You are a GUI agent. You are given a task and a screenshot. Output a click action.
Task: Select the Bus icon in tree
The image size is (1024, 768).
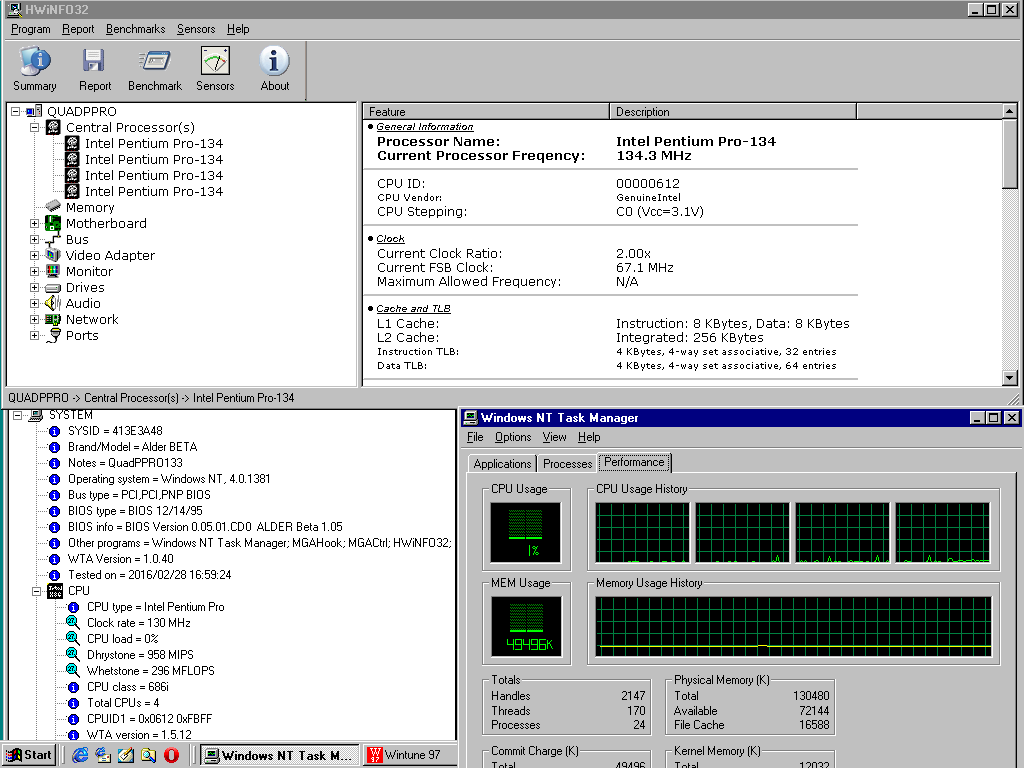click(54, 240)
